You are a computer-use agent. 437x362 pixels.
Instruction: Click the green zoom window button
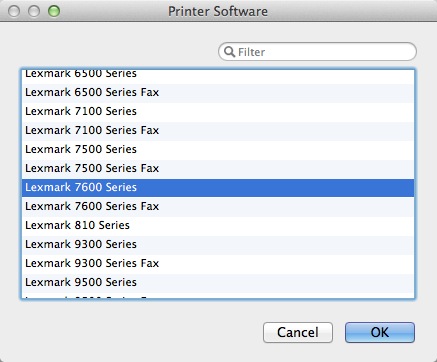point(54,11)
